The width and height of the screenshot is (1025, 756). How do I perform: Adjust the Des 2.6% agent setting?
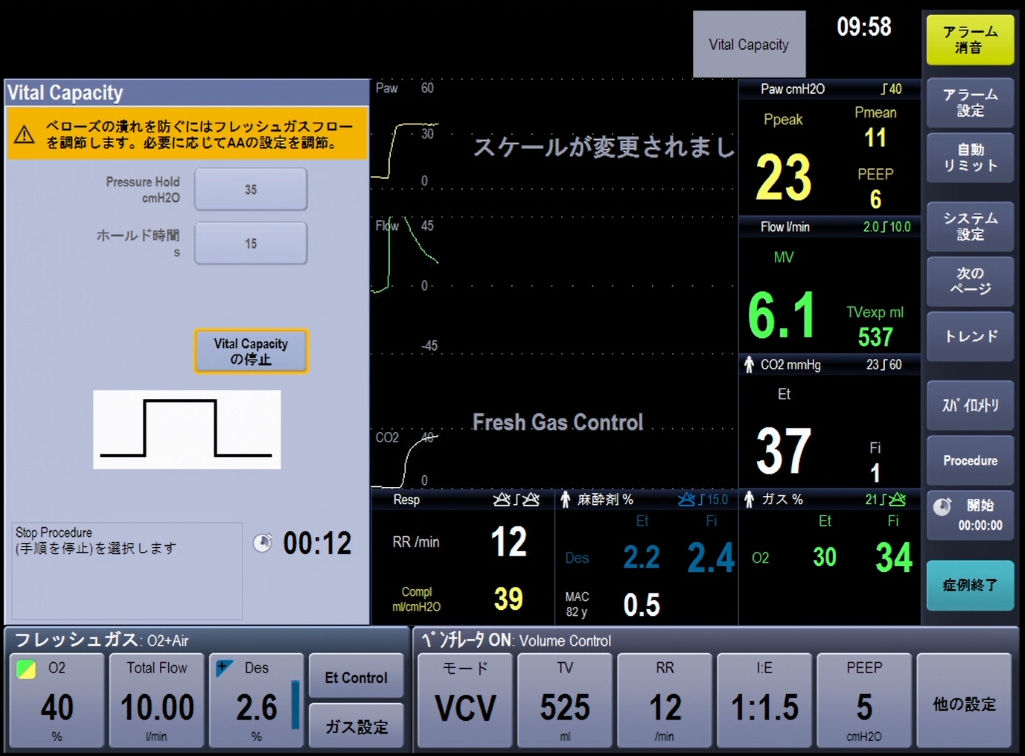coord(256,700)
